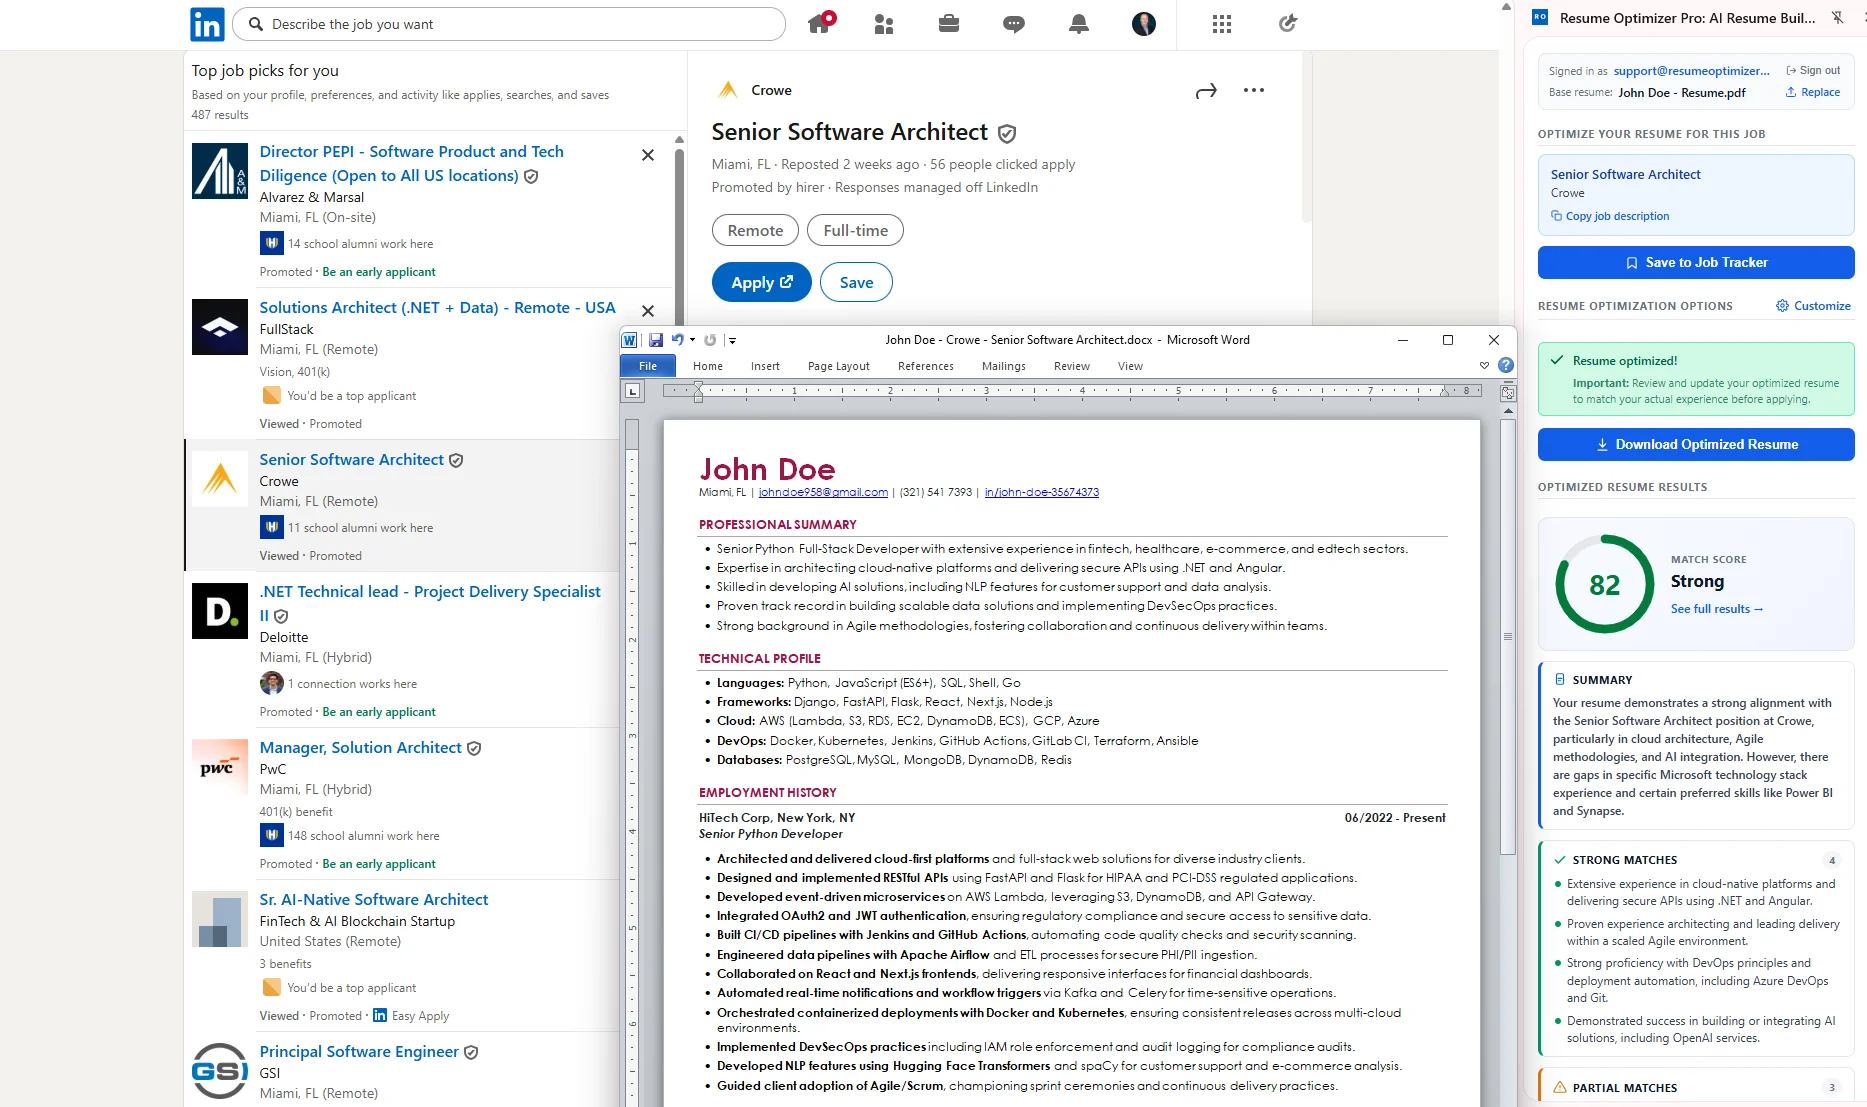This screenshot has width=1867, height=1107.
Task: Open LinkedIn Home icon with notification badge
Action: tap(821, 23)
